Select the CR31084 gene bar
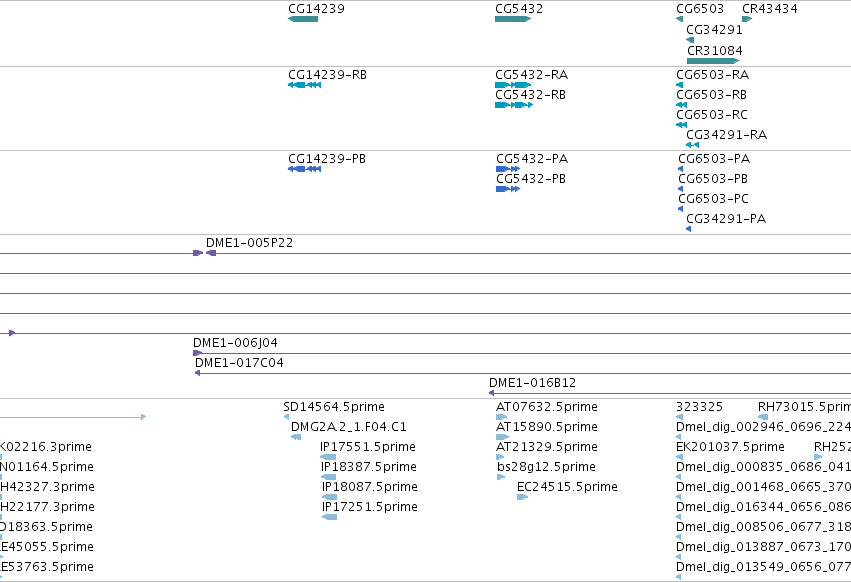 click(x=713, y=61)
